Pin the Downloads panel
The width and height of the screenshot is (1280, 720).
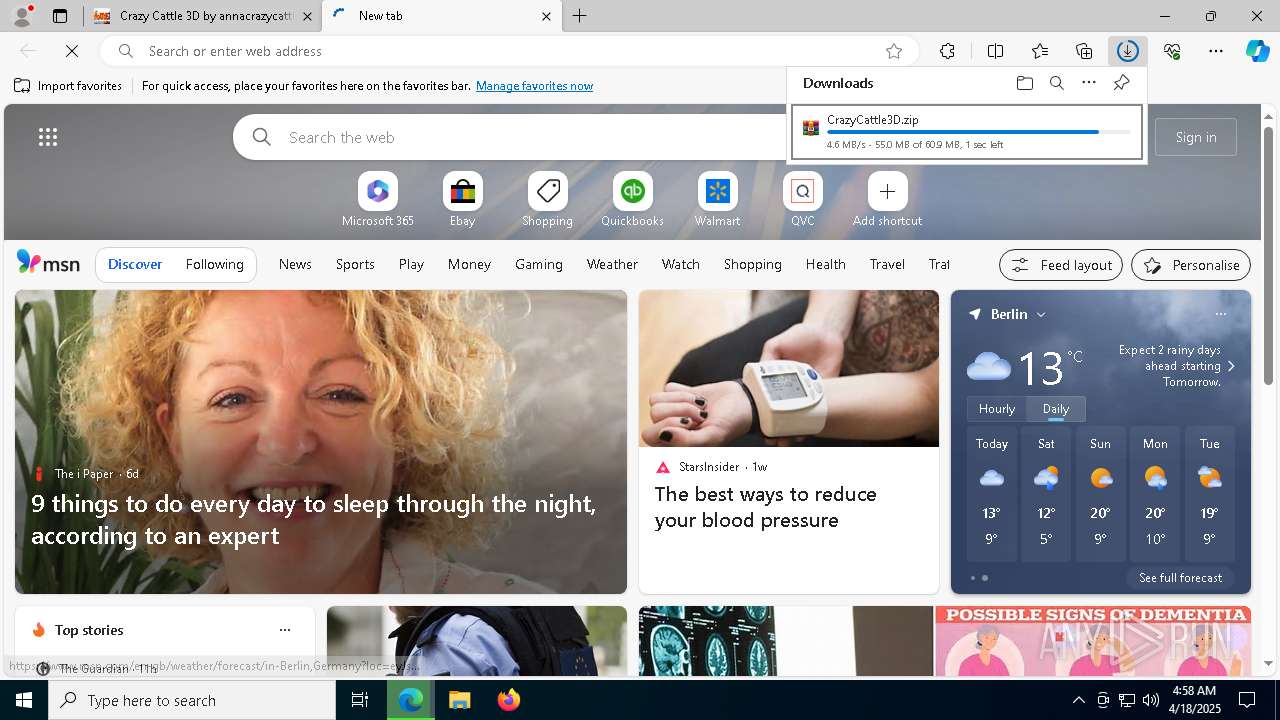click(x=1121, y=83)
